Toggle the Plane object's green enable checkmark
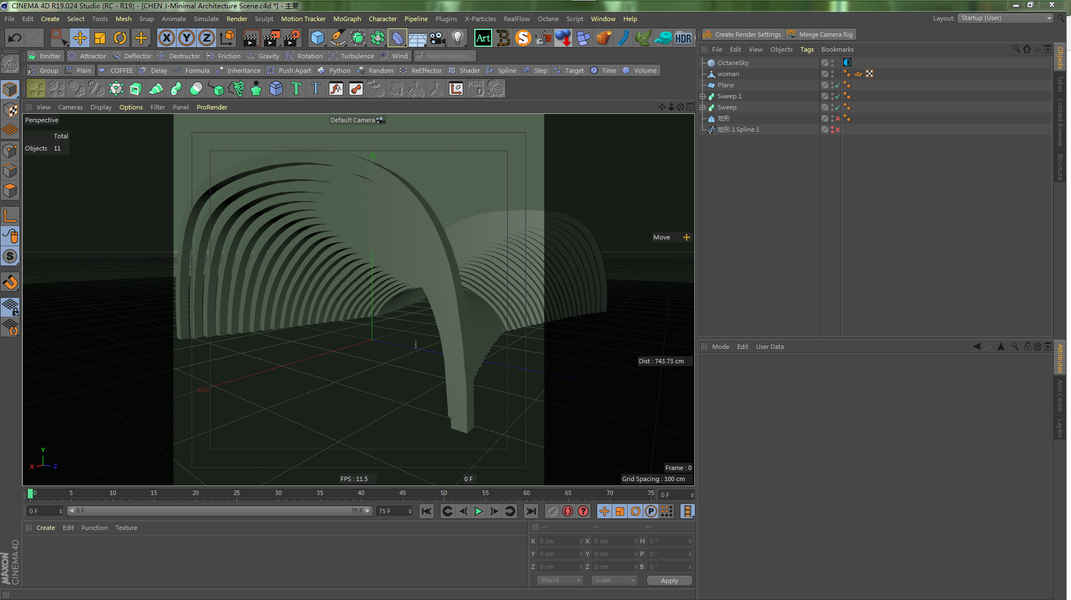The width and height of the screenshot is (1071, 600). pos(836,85)
